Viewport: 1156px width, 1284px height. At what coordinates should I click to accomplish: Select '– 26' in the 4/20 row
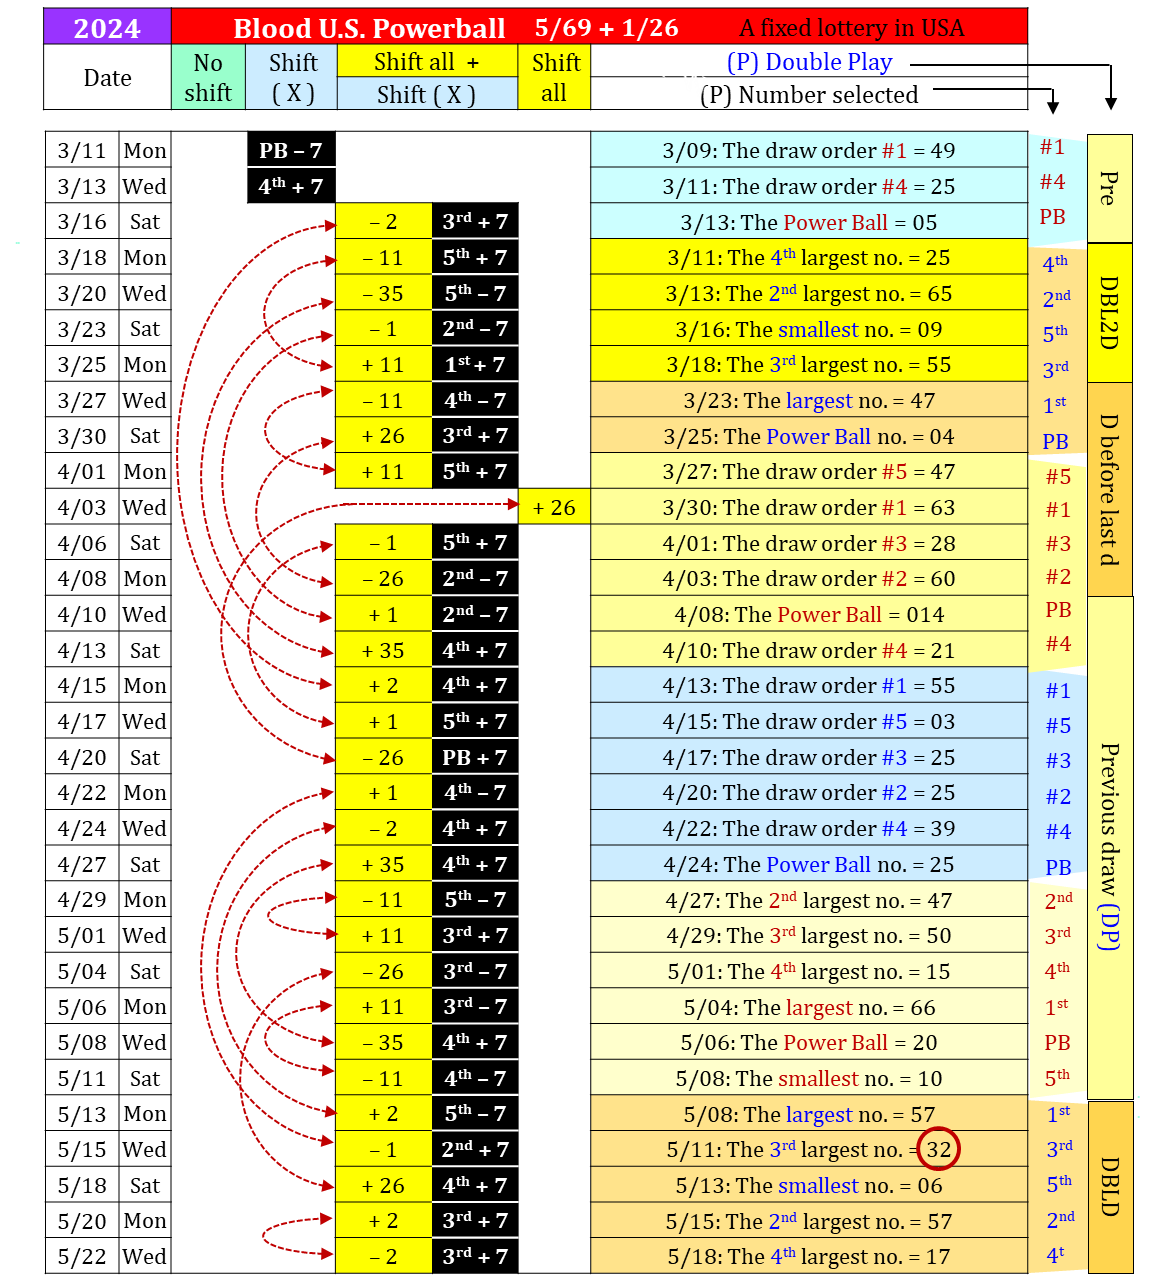[383, 757]
